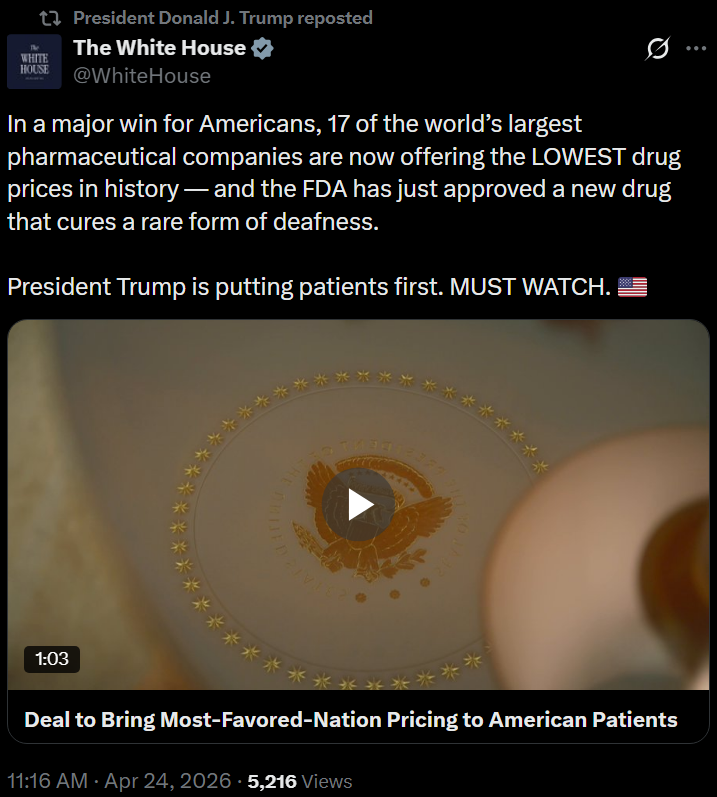
Task: Open the Most-Favored-Nation Pricing video title
Action: 351,719
